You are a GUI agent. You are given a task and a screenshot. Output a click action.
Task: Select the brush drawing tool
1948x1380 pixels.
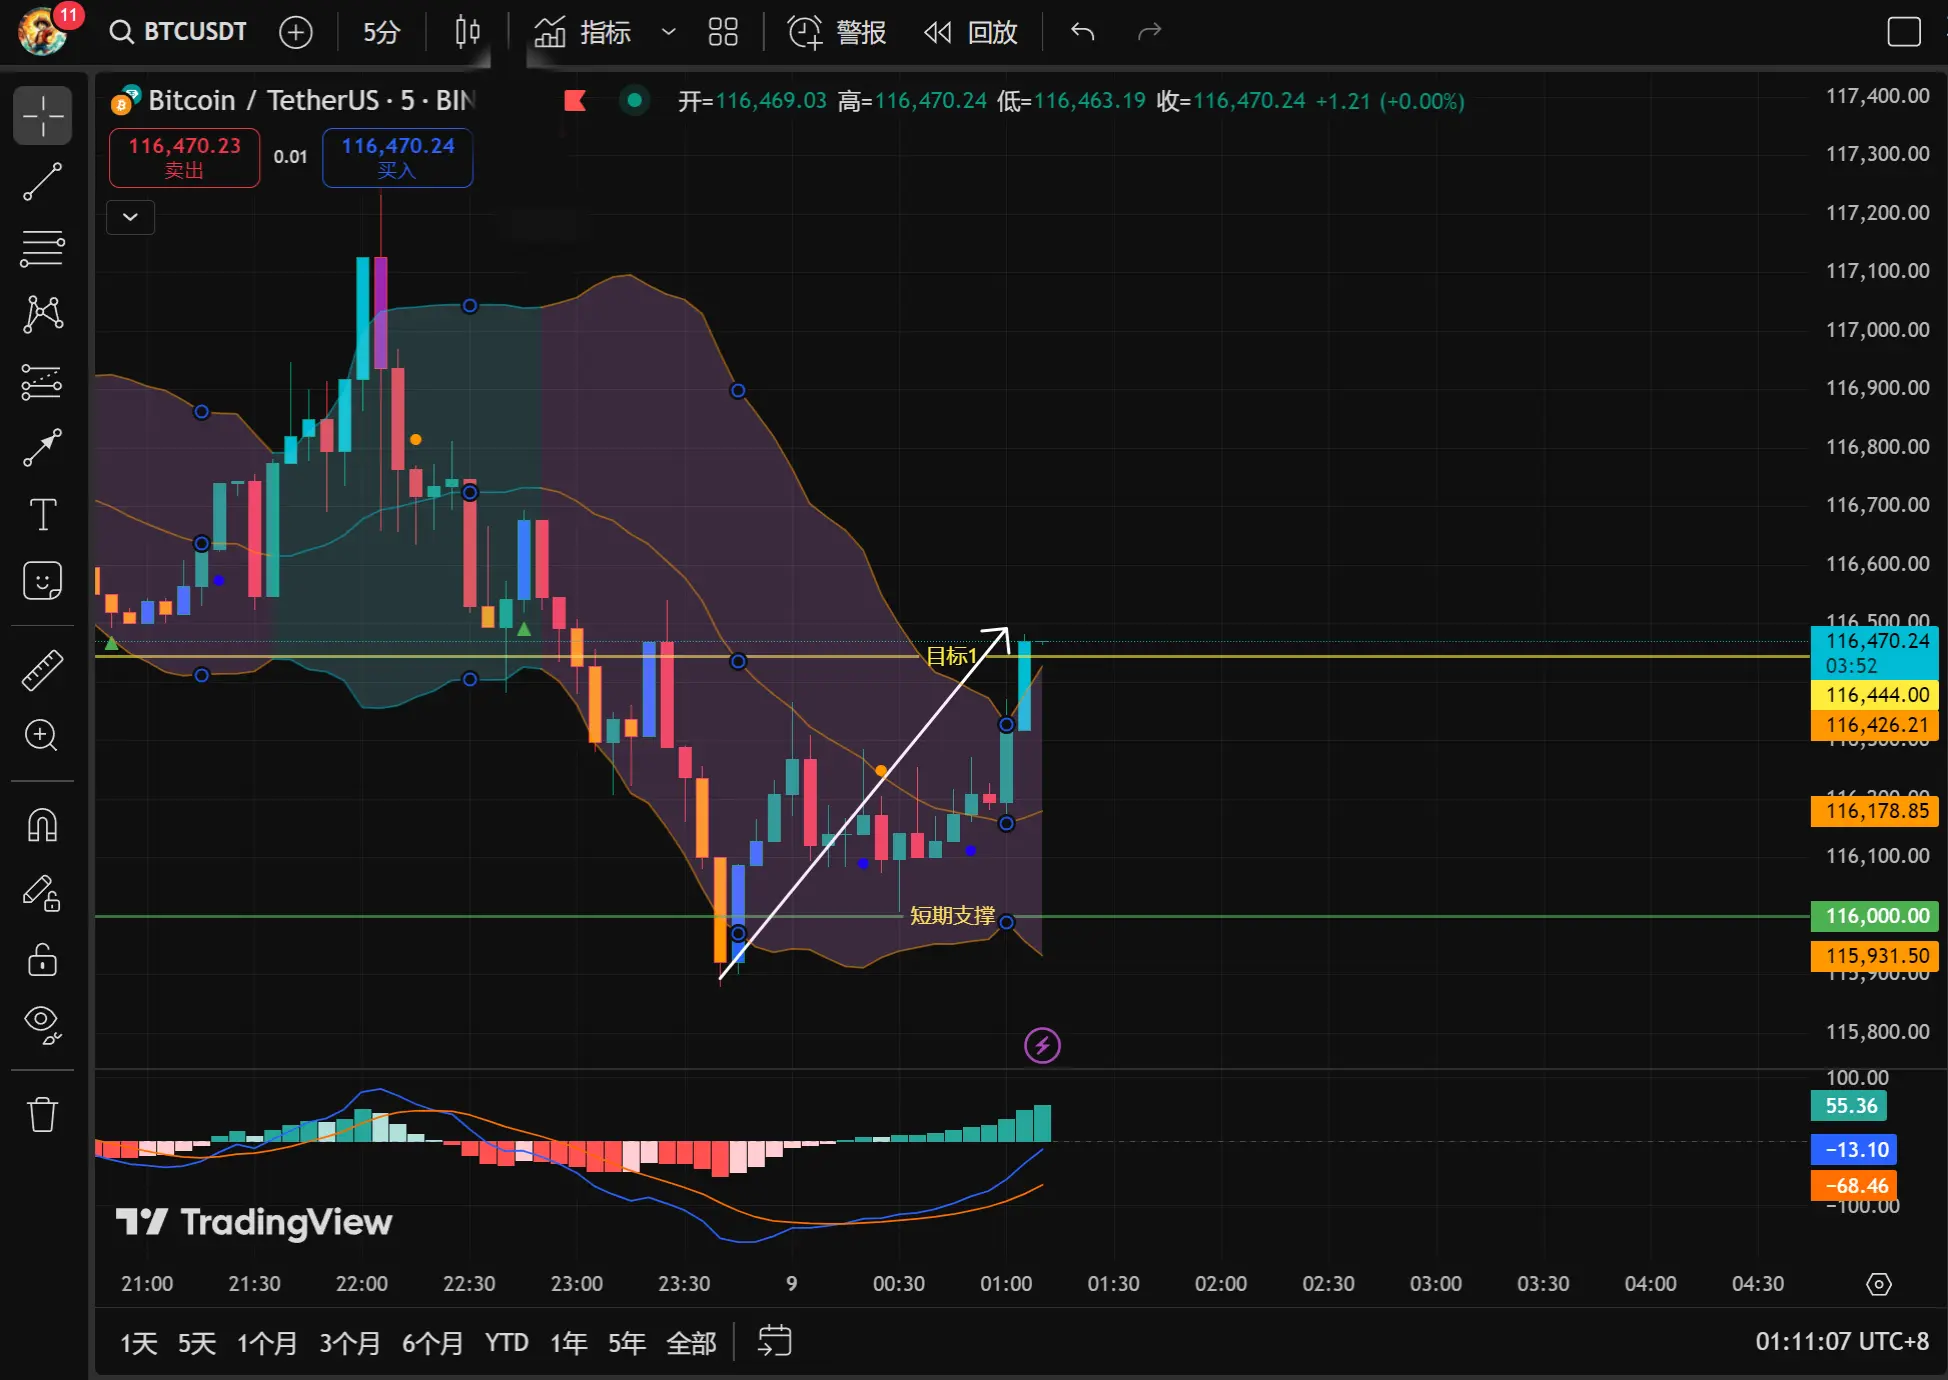tap(43, 448)
